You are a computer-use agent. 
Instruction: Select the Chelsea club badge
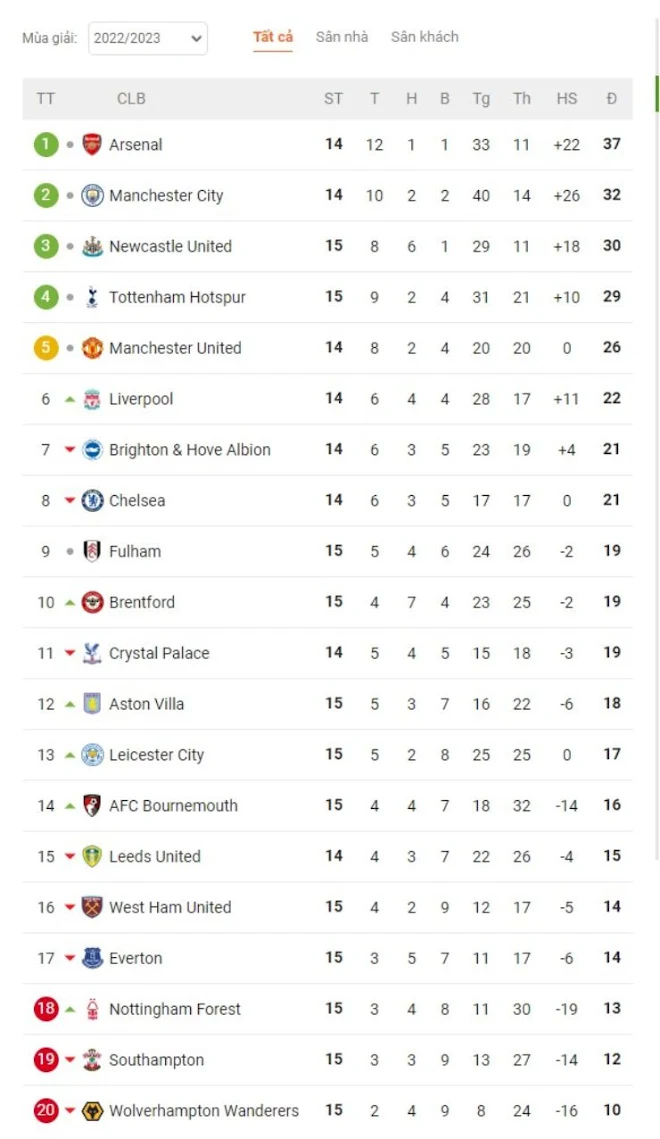tap(92, 500)
